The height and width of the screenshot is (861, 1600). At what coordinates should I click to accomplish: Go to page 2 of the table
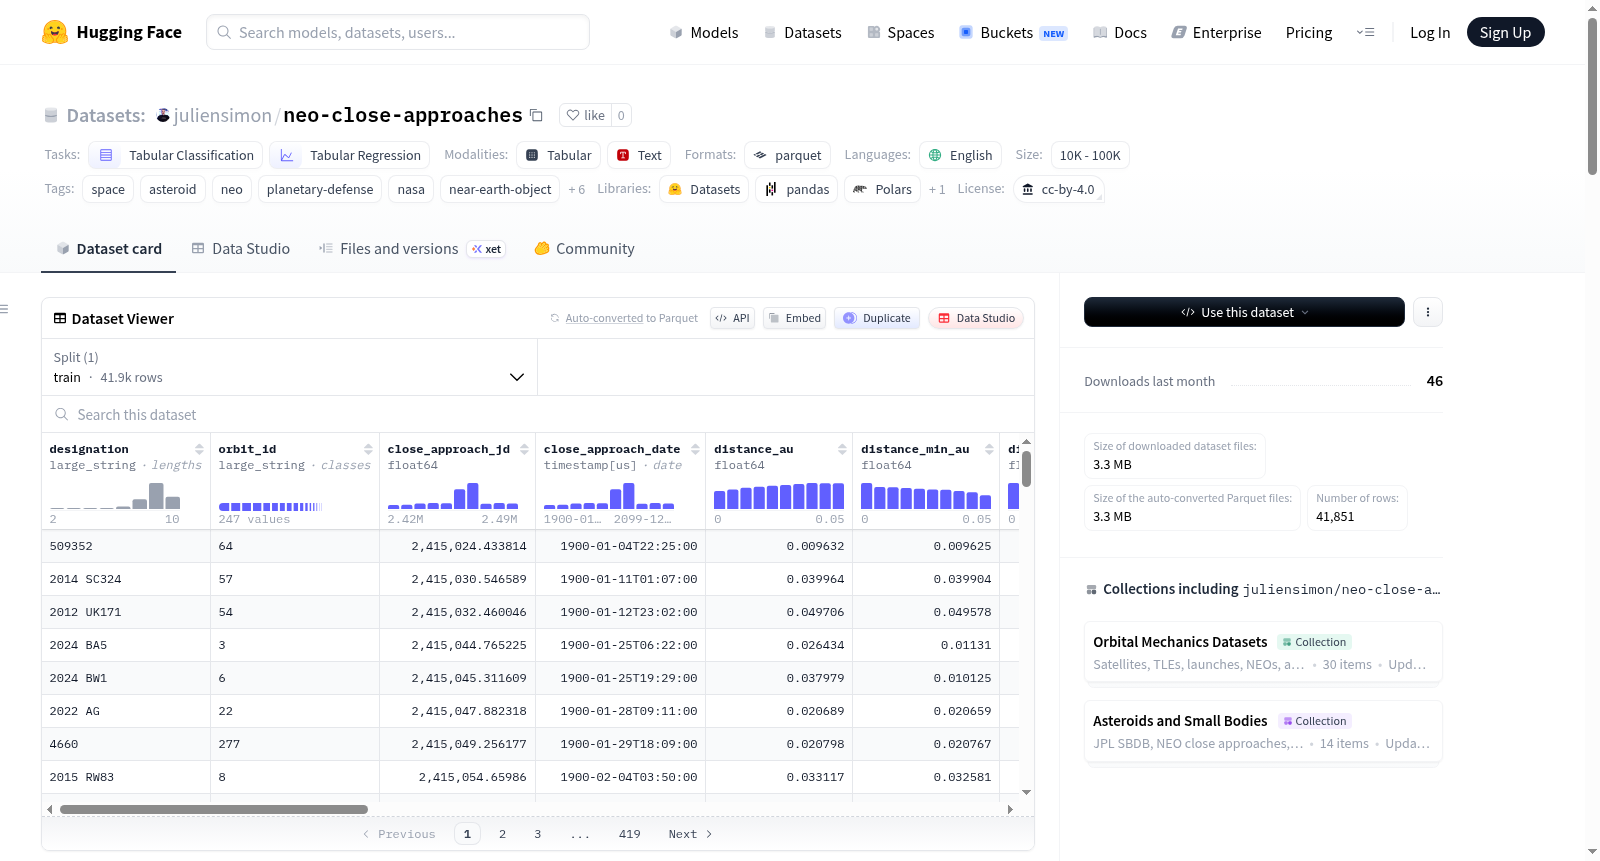[x=502, y=834]
